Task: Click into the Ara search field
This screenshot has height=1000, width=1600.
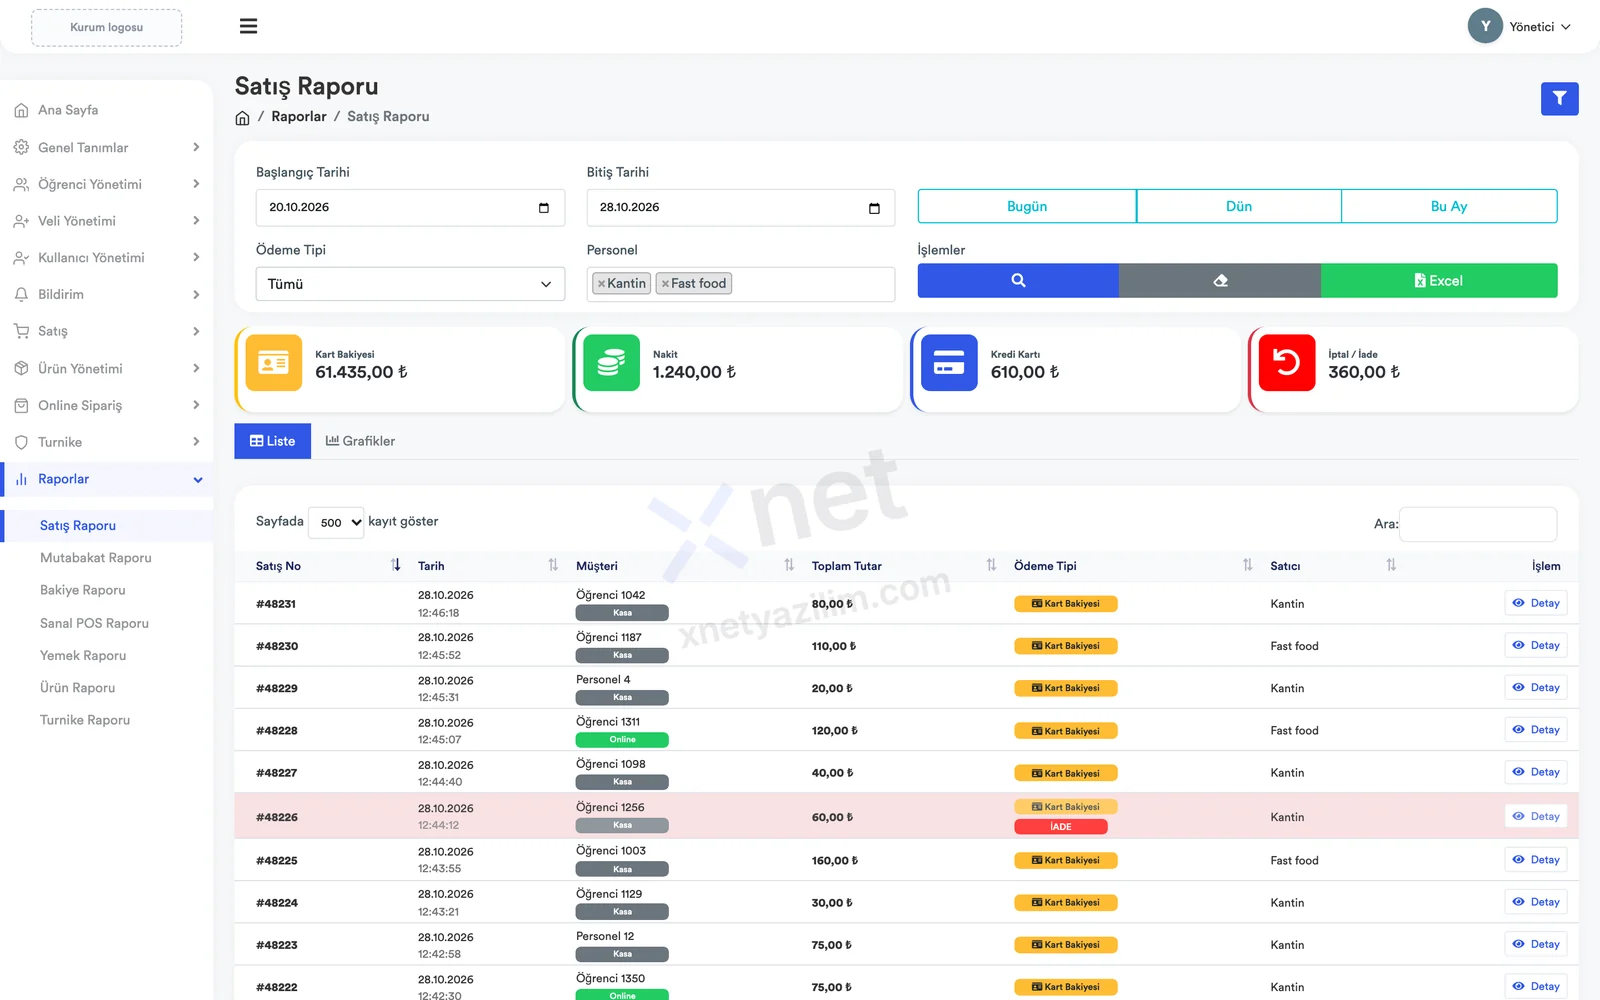Action: (1478, 524)
